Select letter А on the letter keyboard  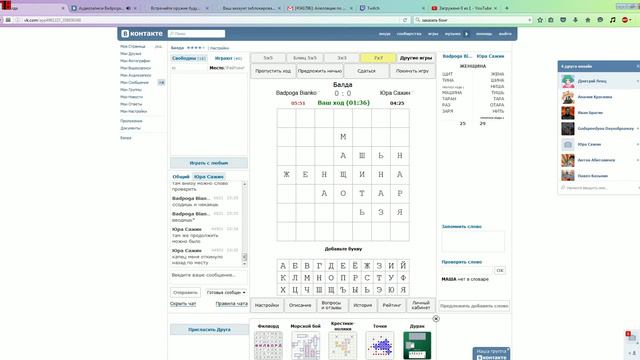coord(283,266)
